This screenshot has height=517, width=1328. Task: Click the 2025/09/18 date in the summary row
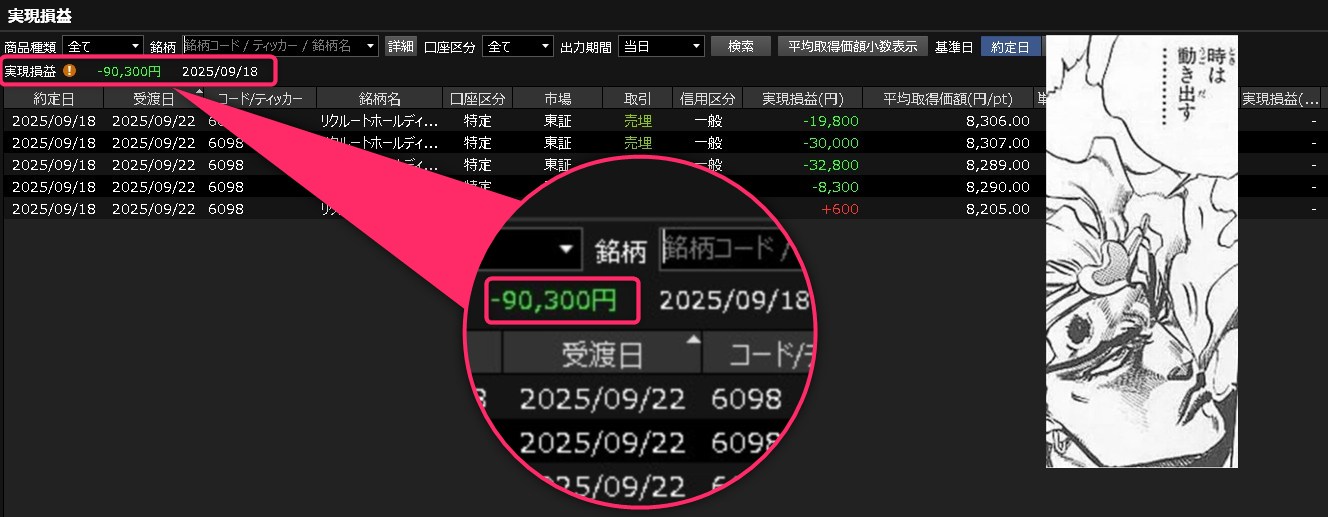point(220,71)
